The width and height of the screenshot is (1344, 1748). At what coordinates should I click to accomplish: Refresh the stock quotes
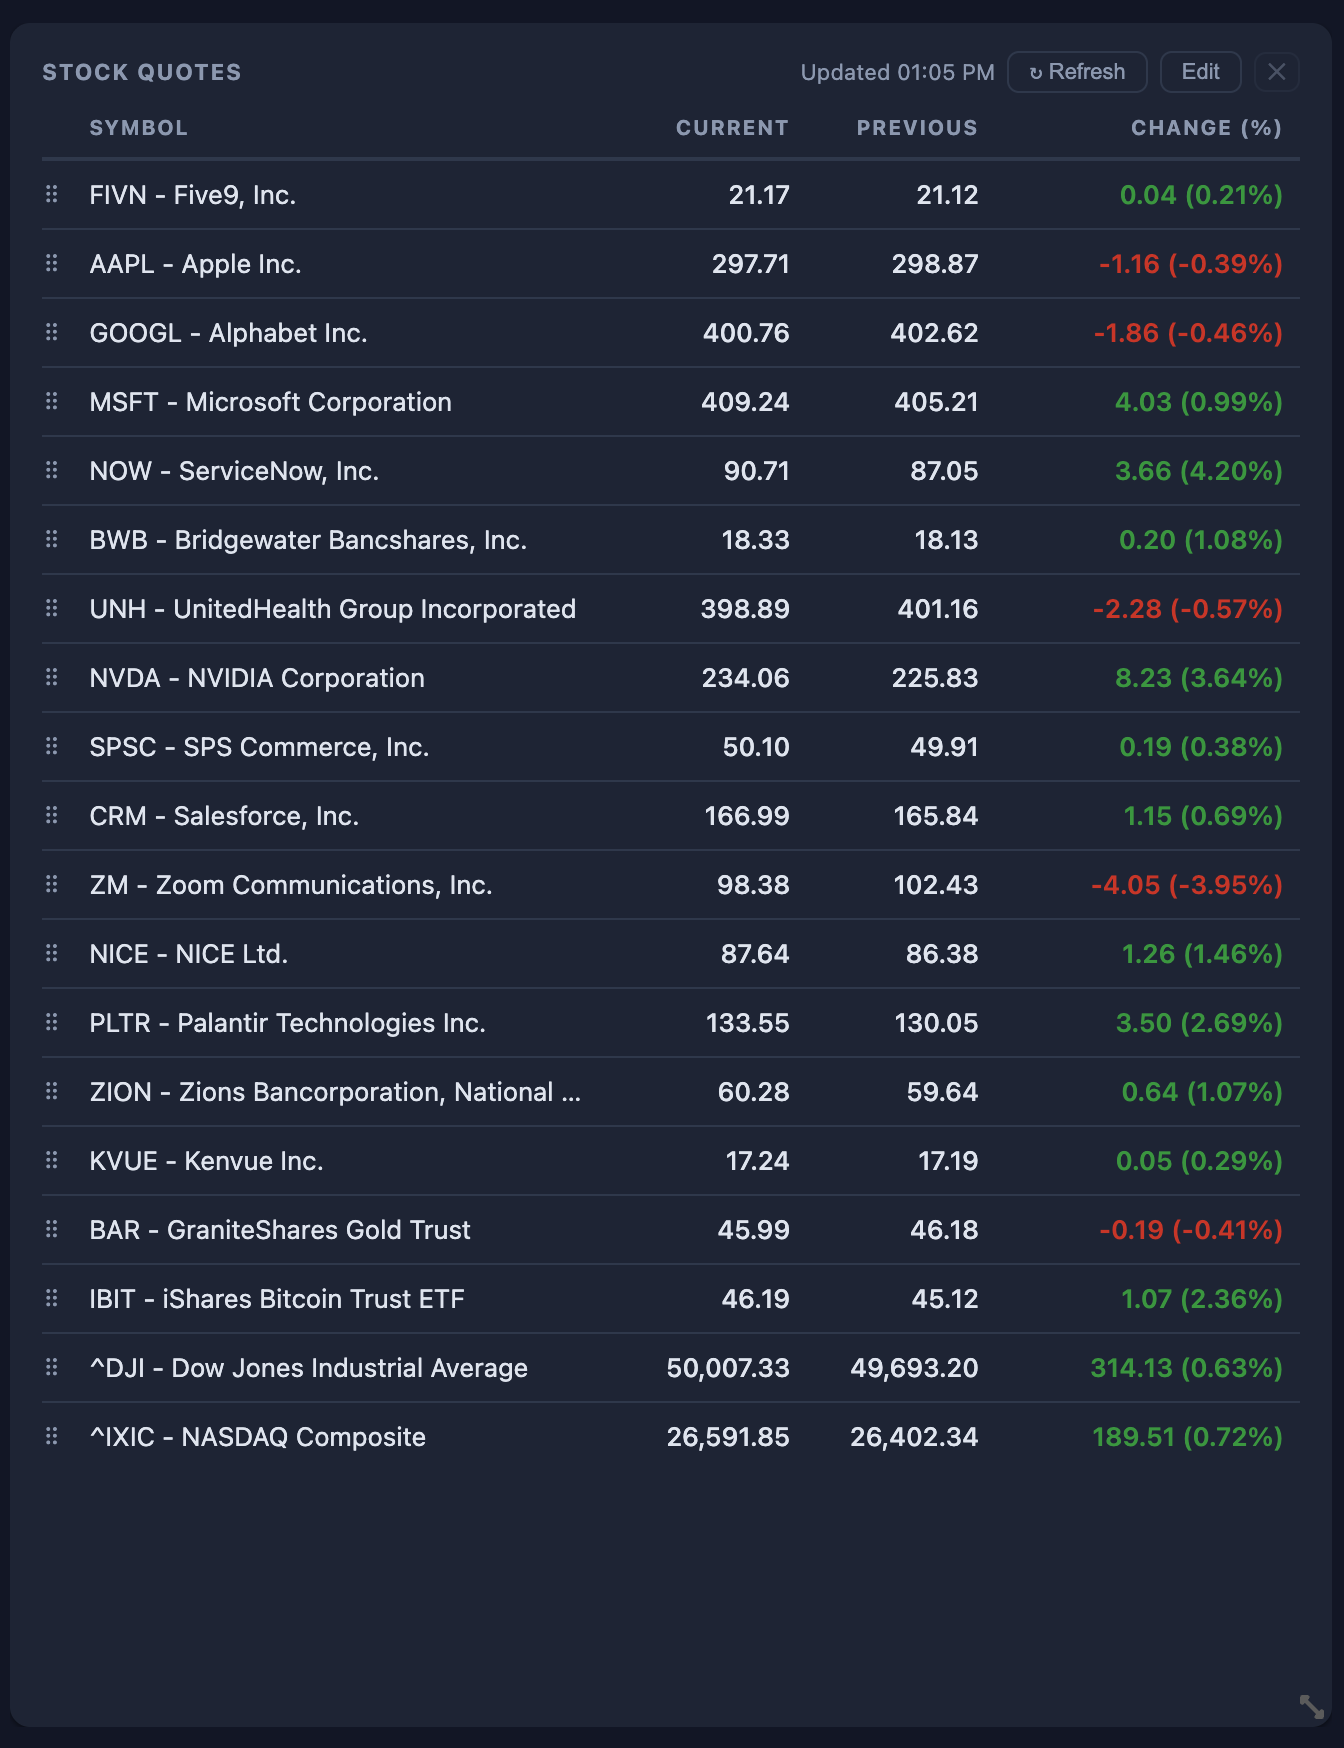(x=1077, y=72)
